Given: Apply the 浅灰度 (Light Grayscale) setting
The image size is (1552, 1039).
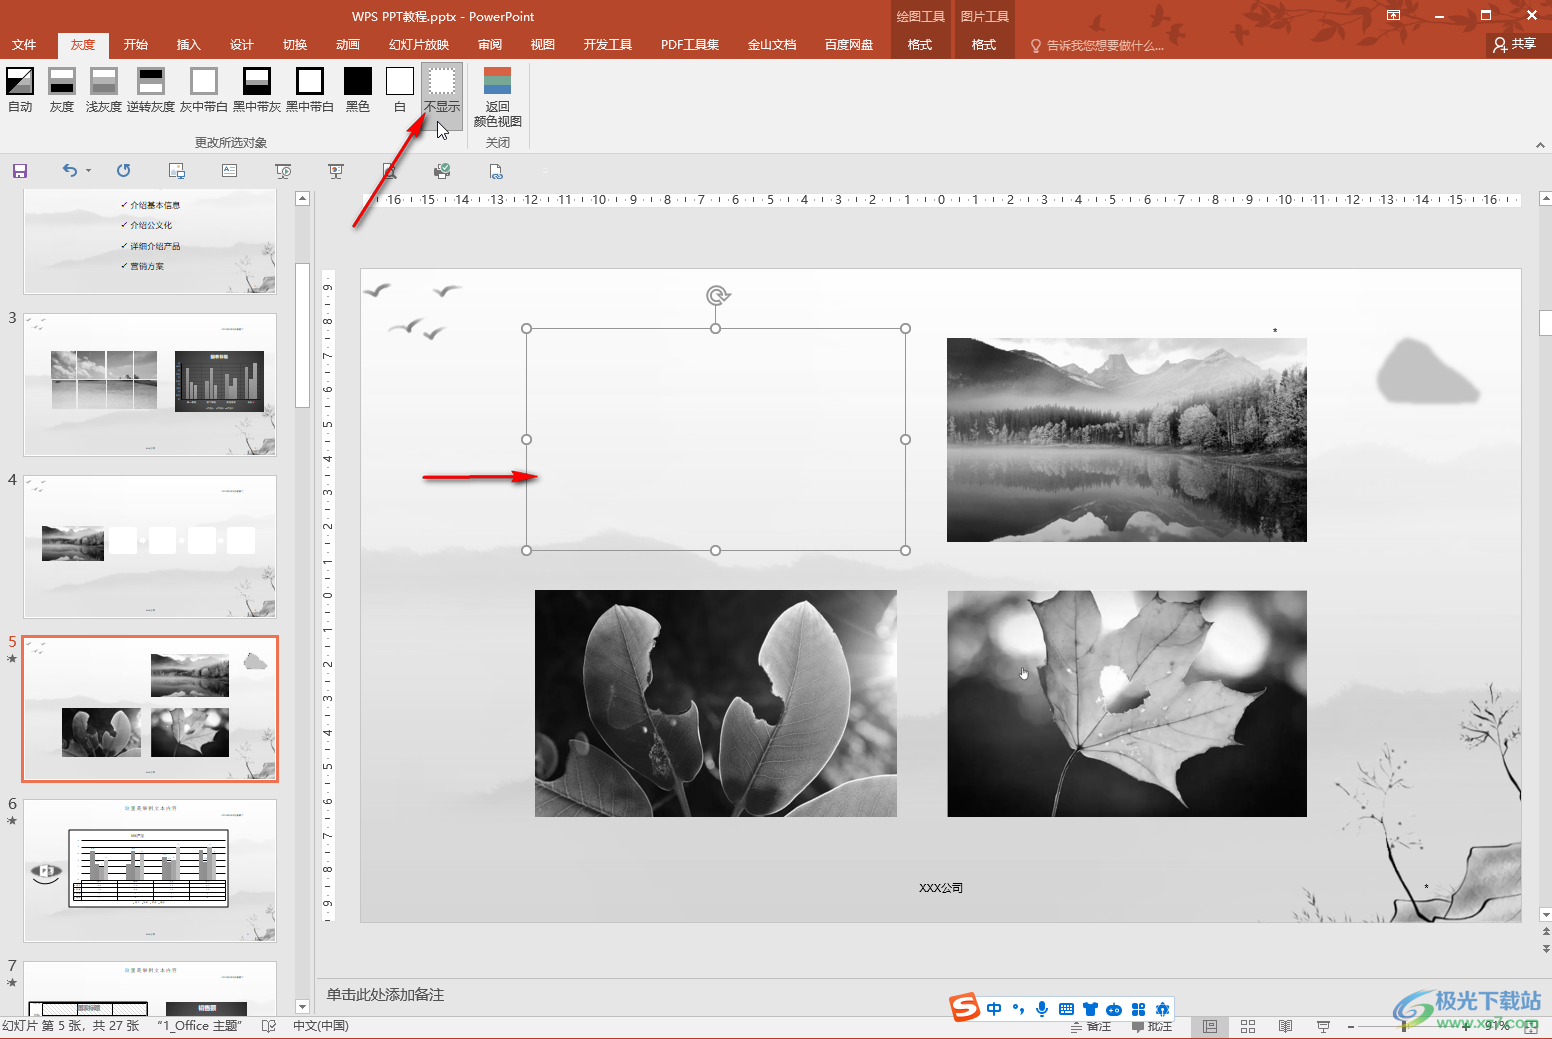Looking at the screenshot, I should (104, 90).
